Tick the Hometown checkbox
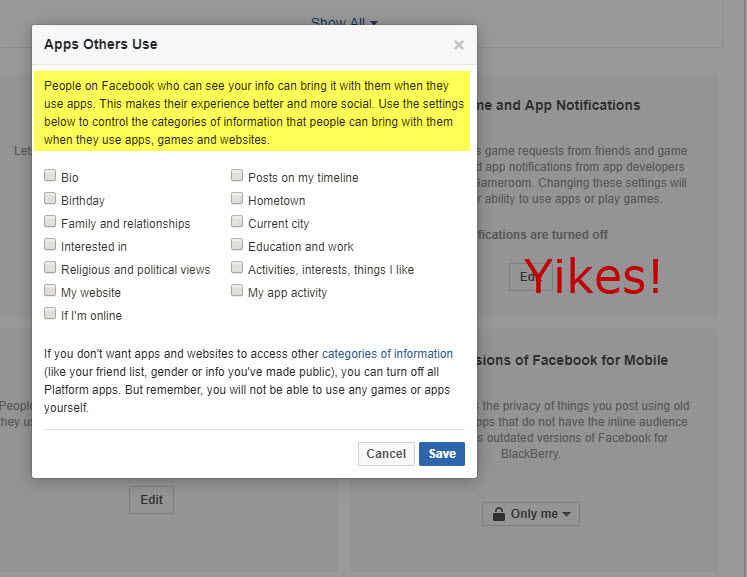Image resolution: width=747 pixels, height=577 pixels. click(x=237, y=198)
